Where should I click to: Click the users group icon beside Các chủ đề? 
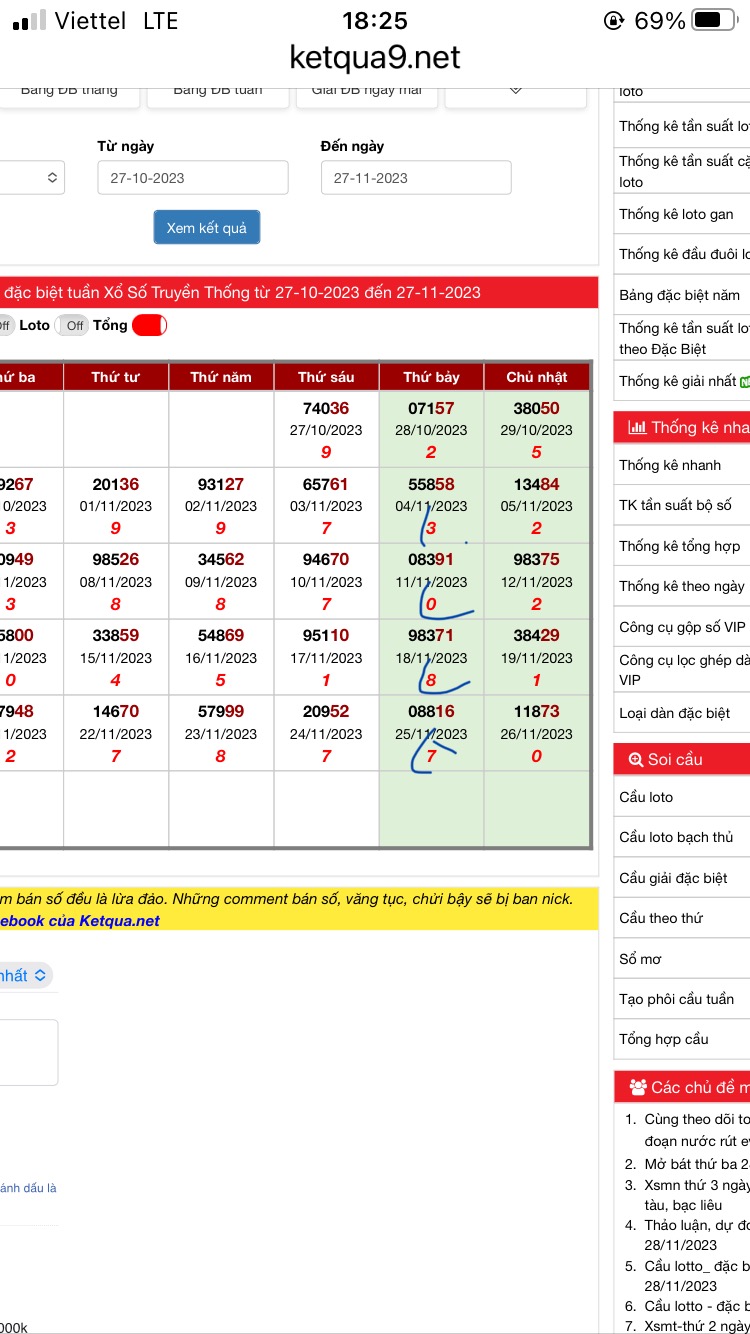pos(637,1087)
